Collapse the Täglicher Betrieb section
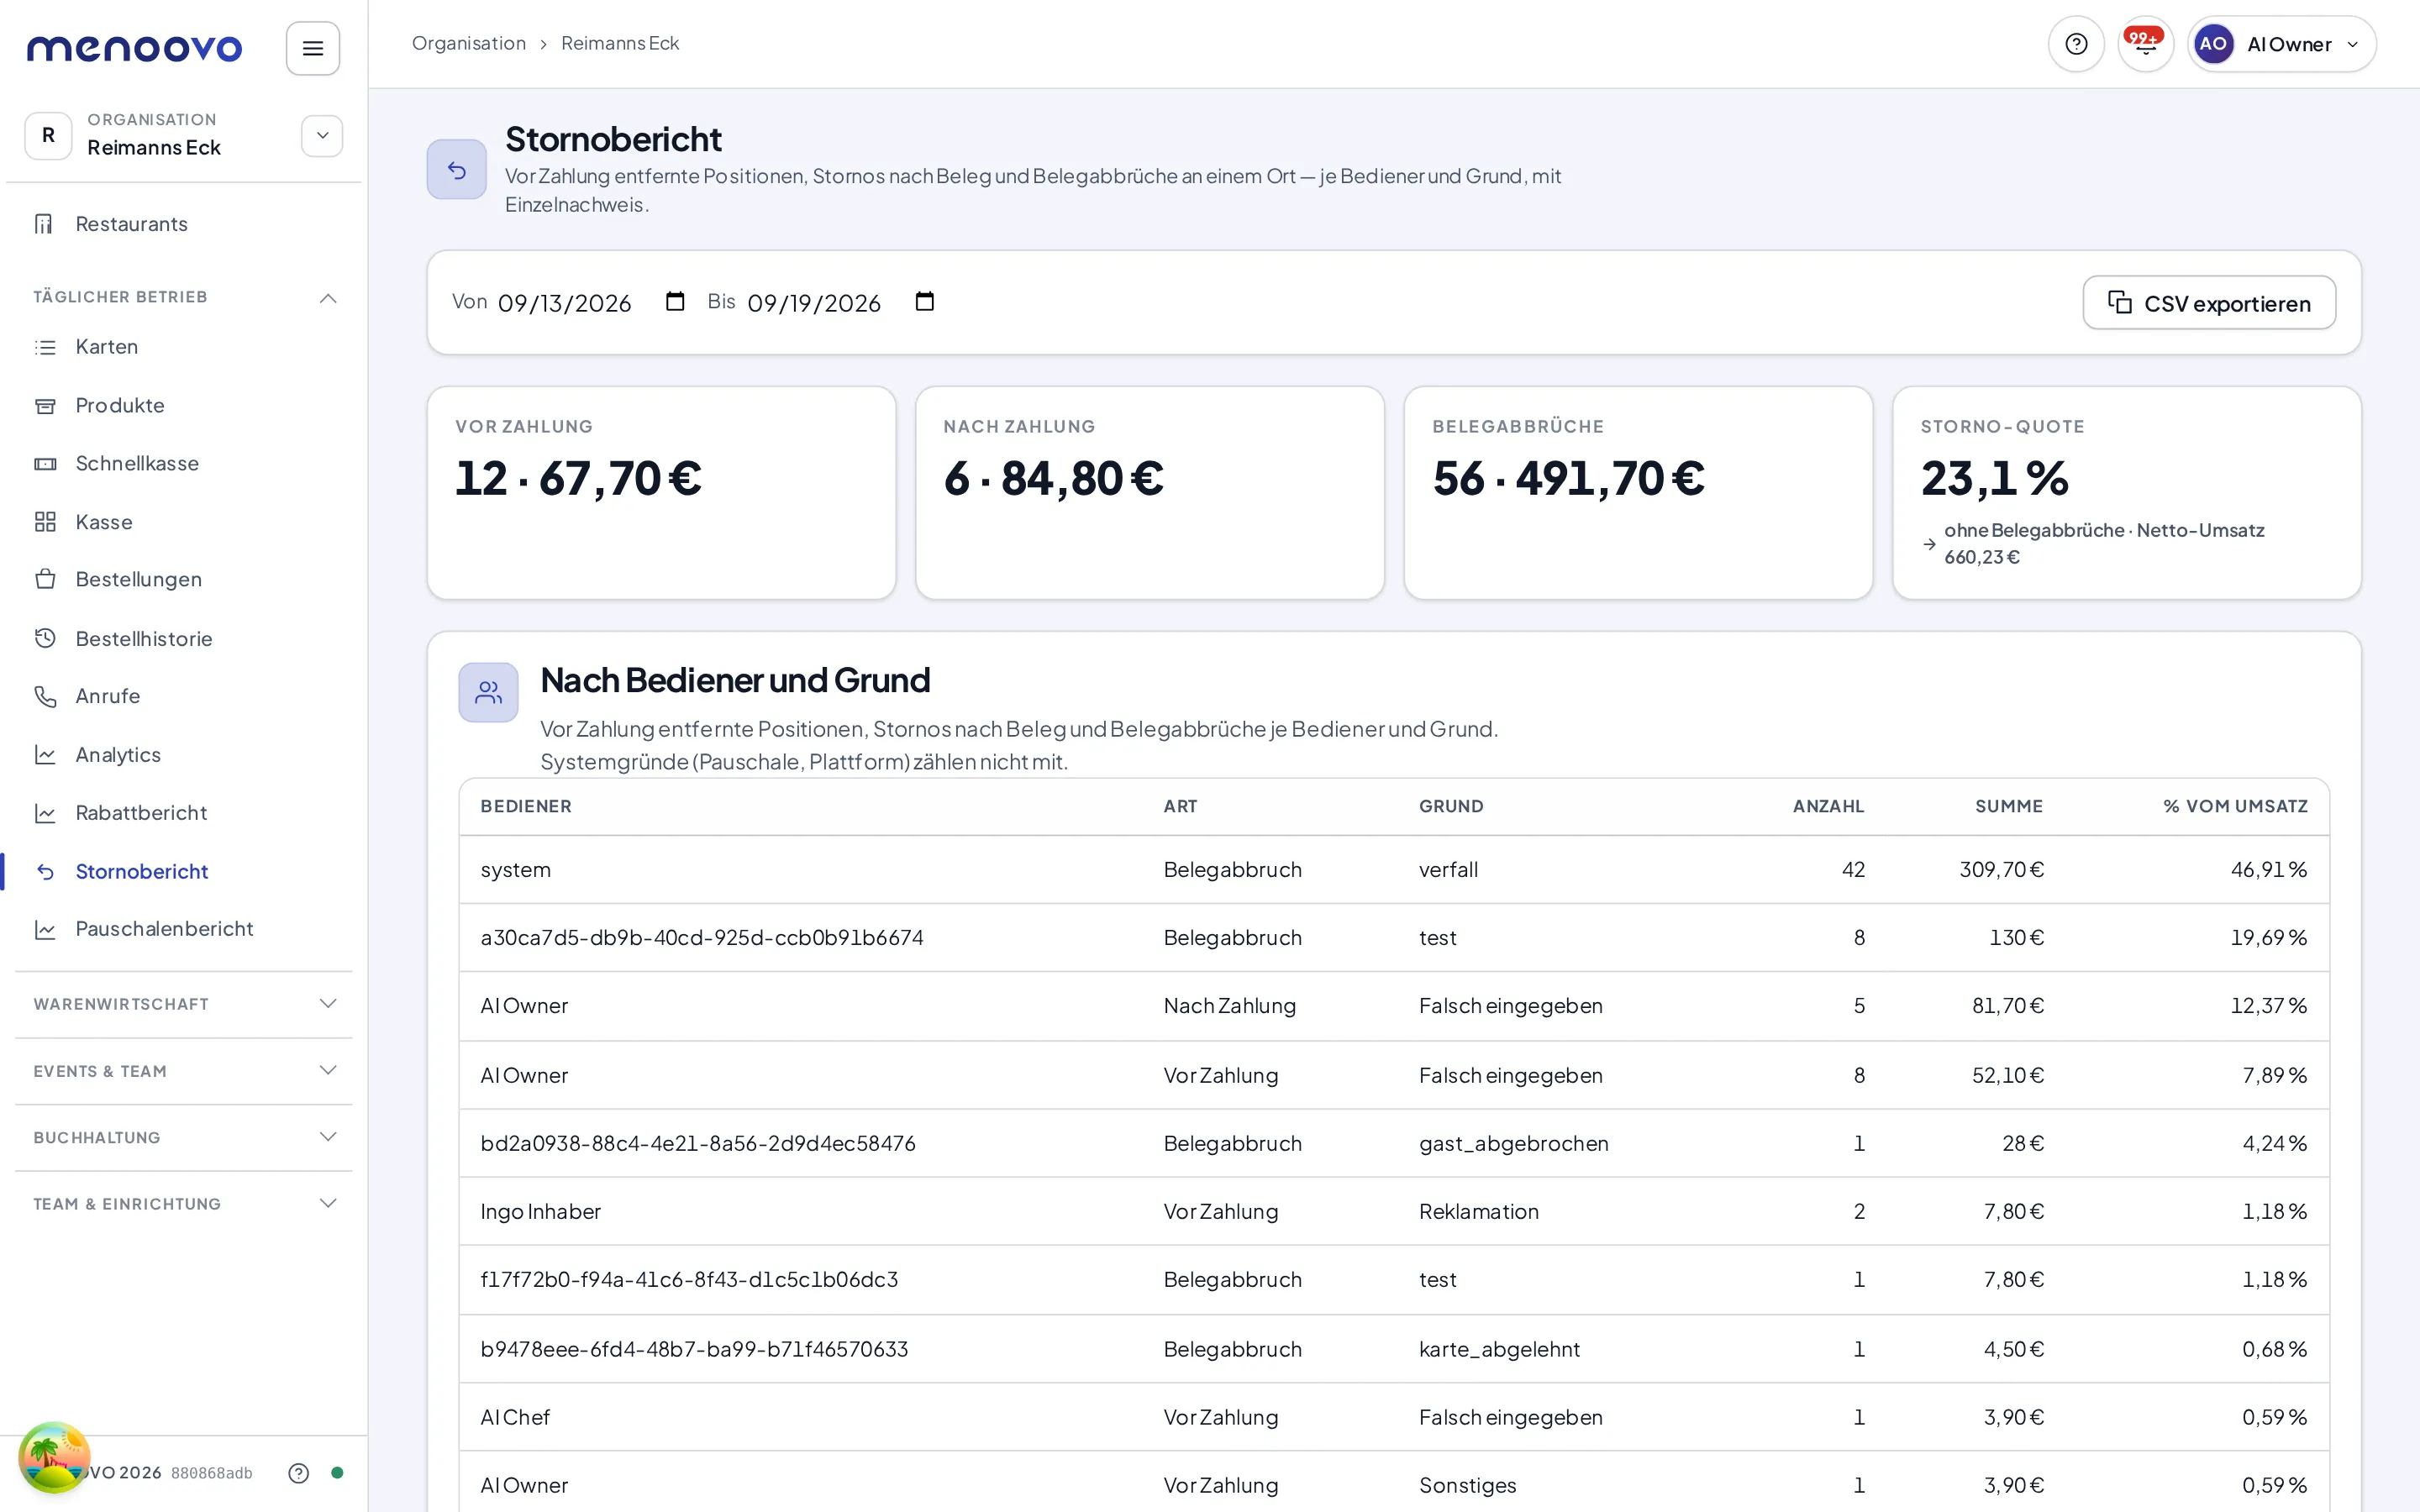 click(327, 298)
